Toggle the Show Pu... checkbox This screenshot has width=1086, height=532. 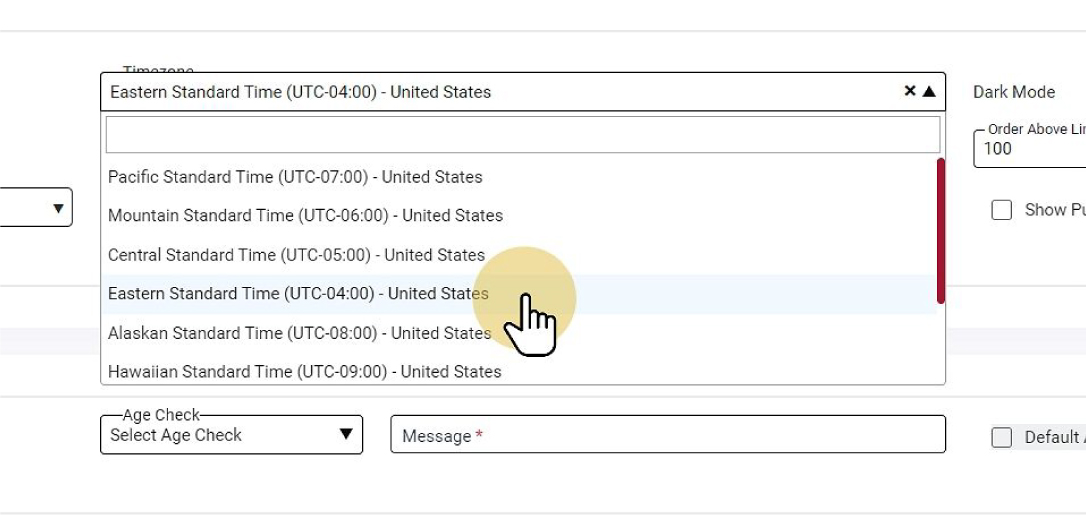click(1001, 210)
